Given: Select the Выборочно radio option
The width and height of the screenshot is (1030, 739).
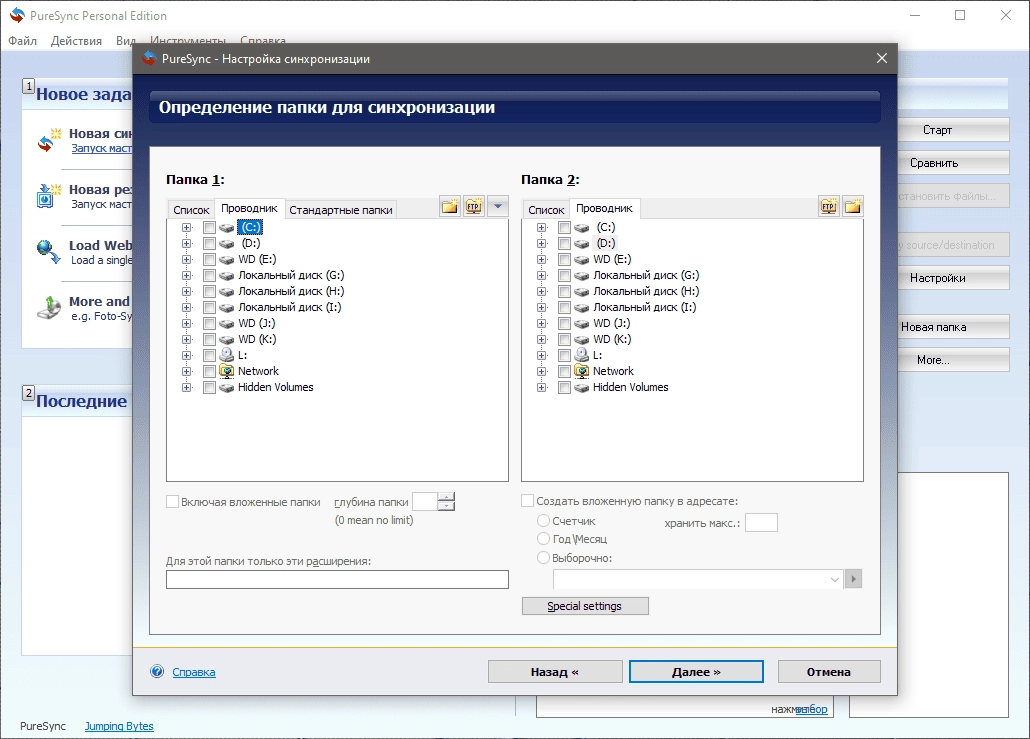Looking at the screenshot, I should [x=543, y=558].
